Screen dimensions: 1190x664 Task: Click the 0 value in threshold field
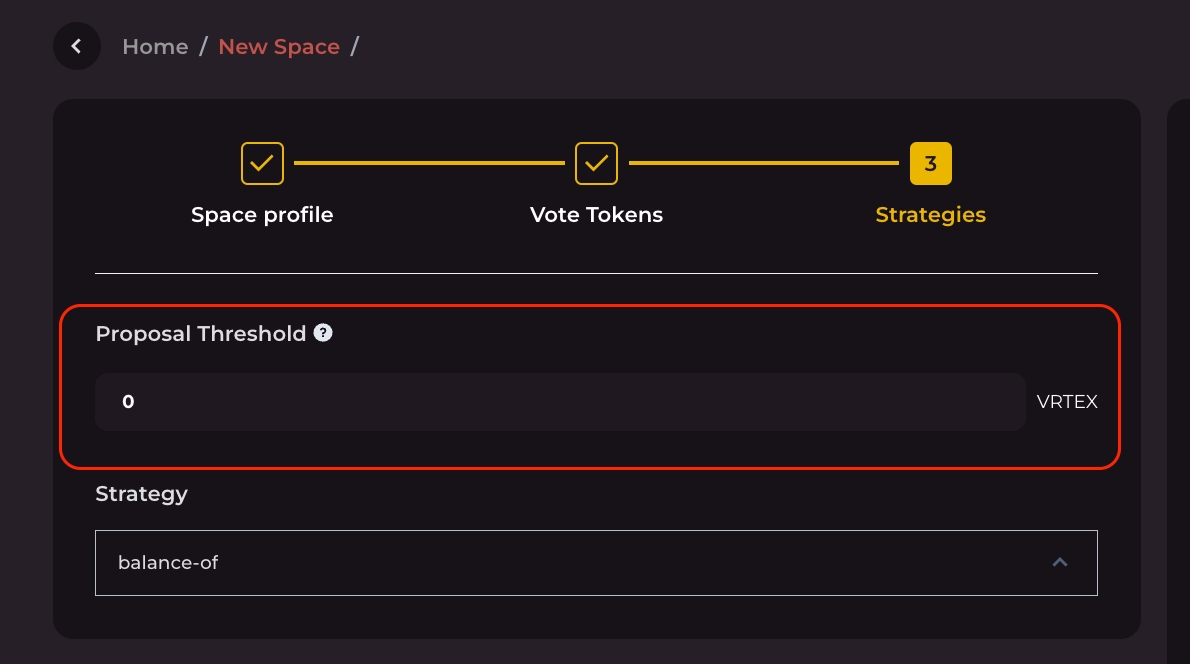pos(128,402)
